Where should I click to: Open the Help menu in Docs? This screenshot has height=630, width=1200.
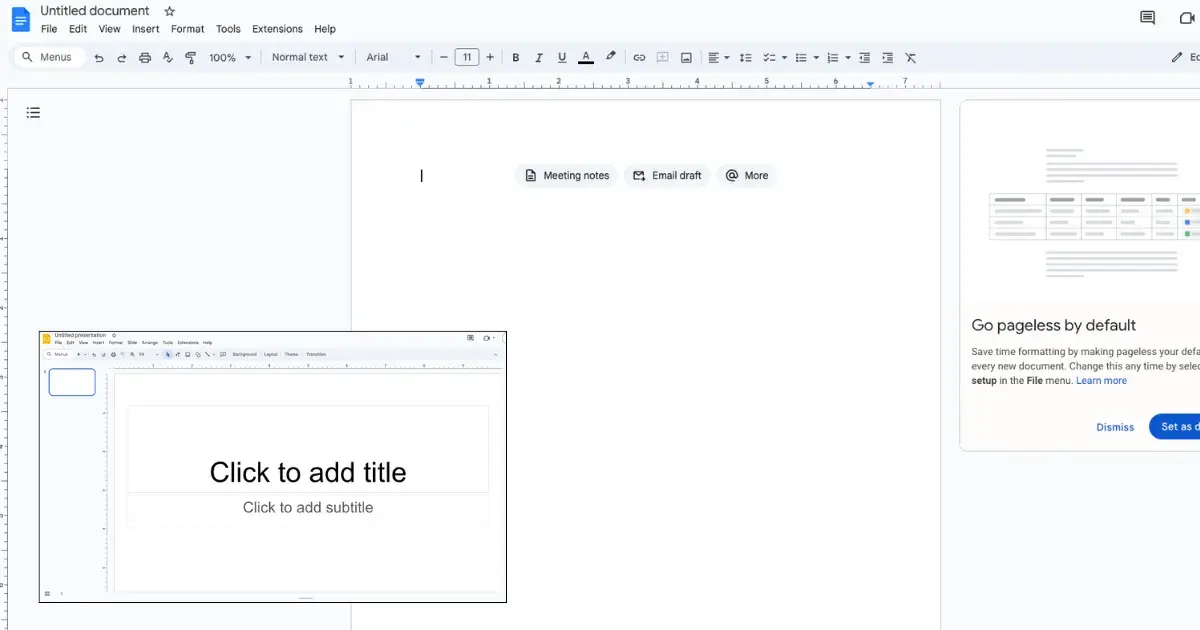325,29
